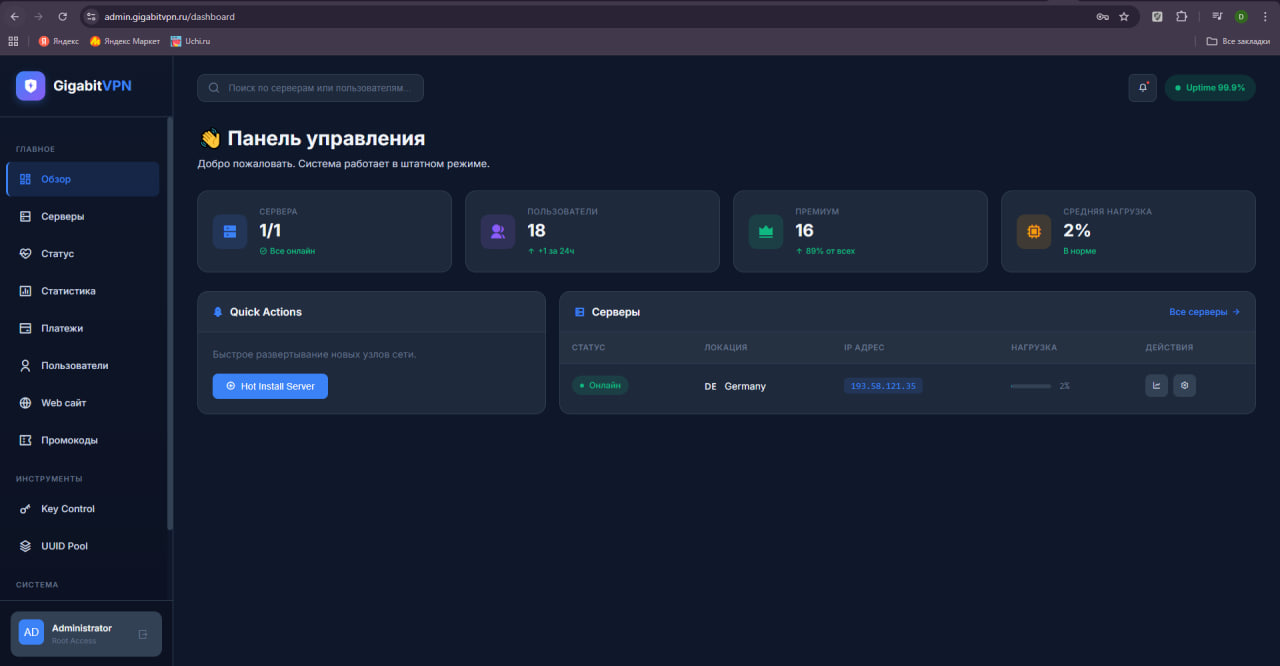Click the Germany server load progress bar
The height and width of the screenshot is (666, 1280).
1031,386
